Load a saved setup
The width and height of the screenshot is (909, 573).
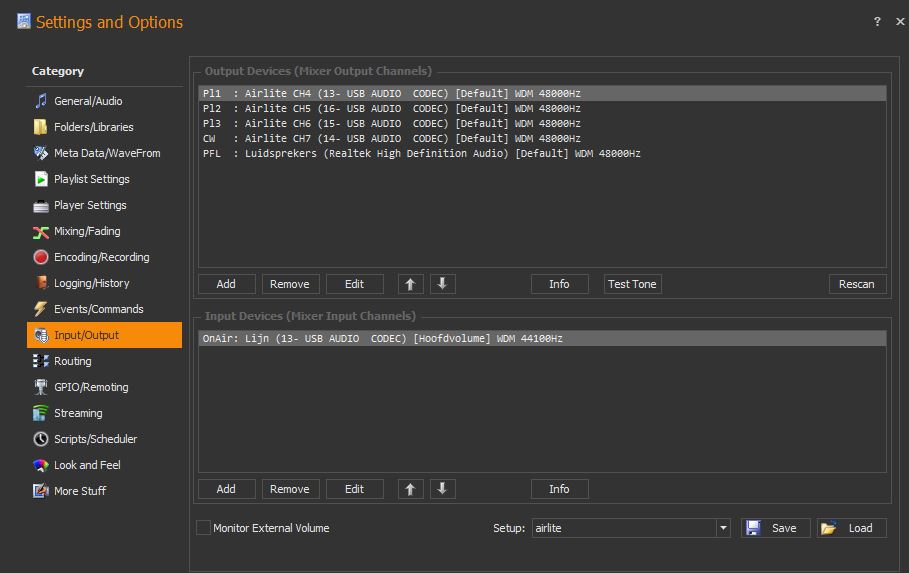click(x=852, y=528)
